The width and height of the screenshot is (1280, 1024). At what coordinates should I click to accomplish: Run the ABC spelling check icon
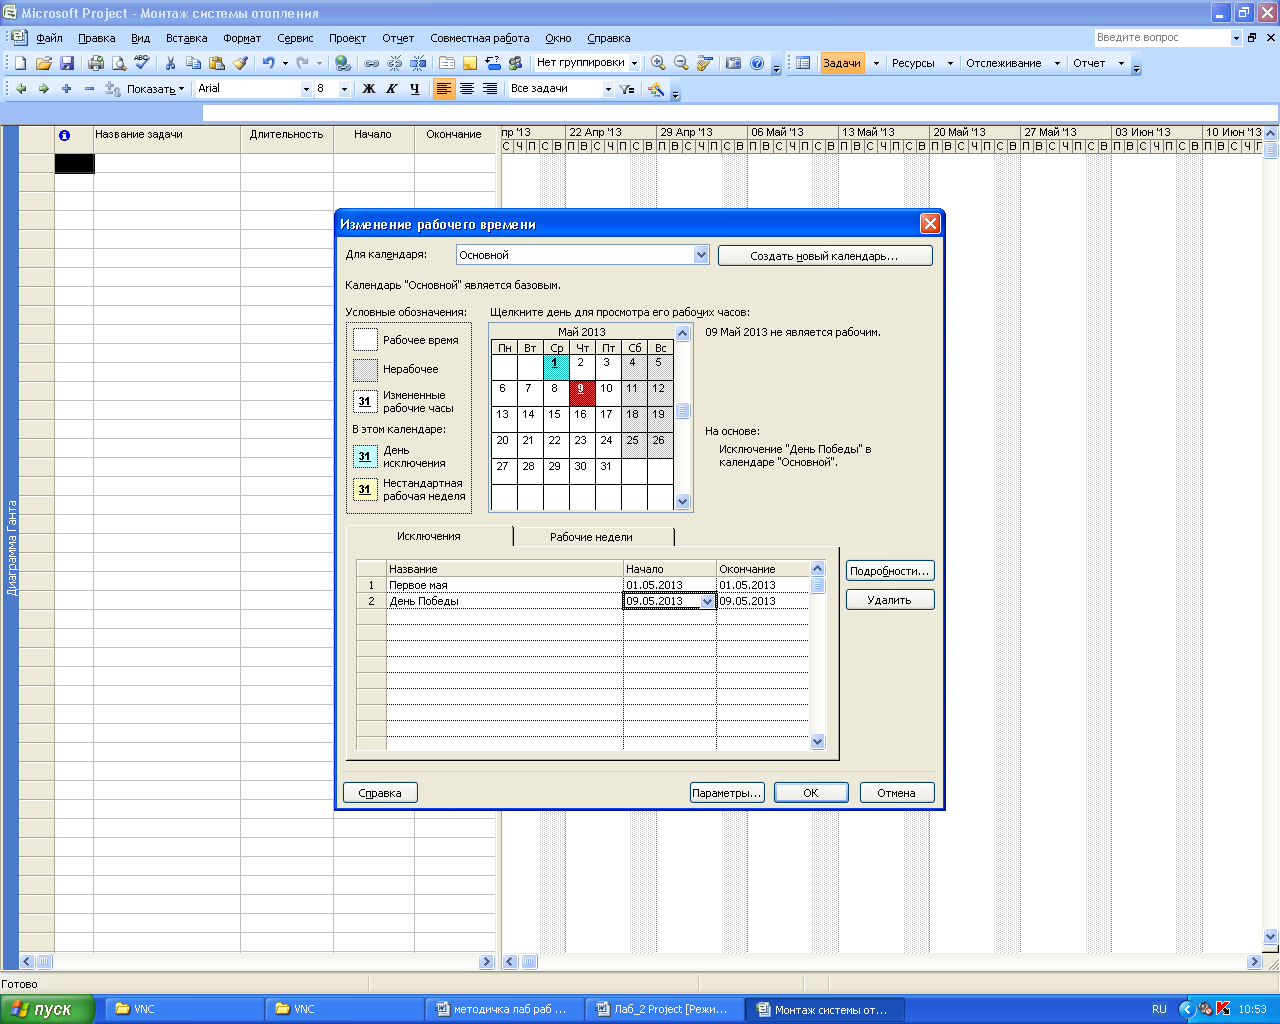click(142, 63)
